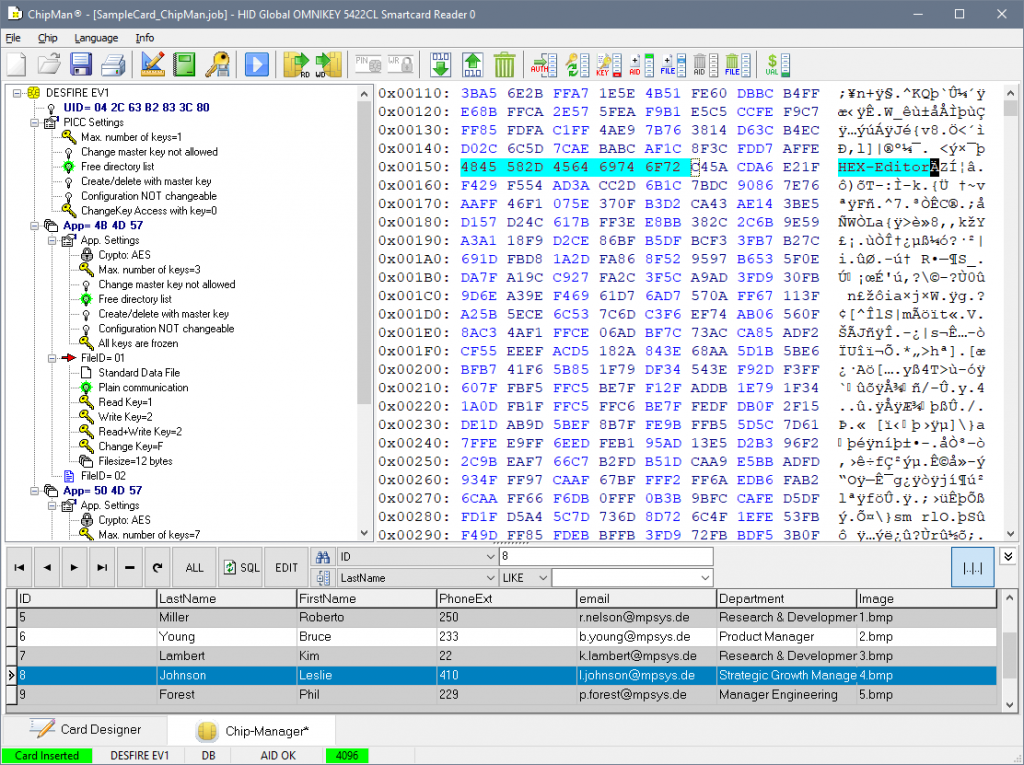Open the LastName field dropdown
Viewport: 1024px width, 765px height.
490,578
